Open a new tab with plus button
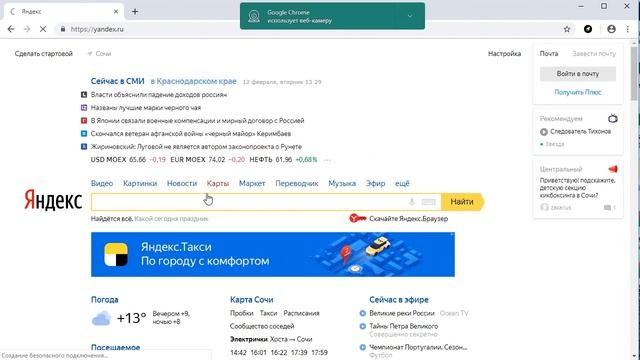Screen dimensions: 640x360 point(135,11)
